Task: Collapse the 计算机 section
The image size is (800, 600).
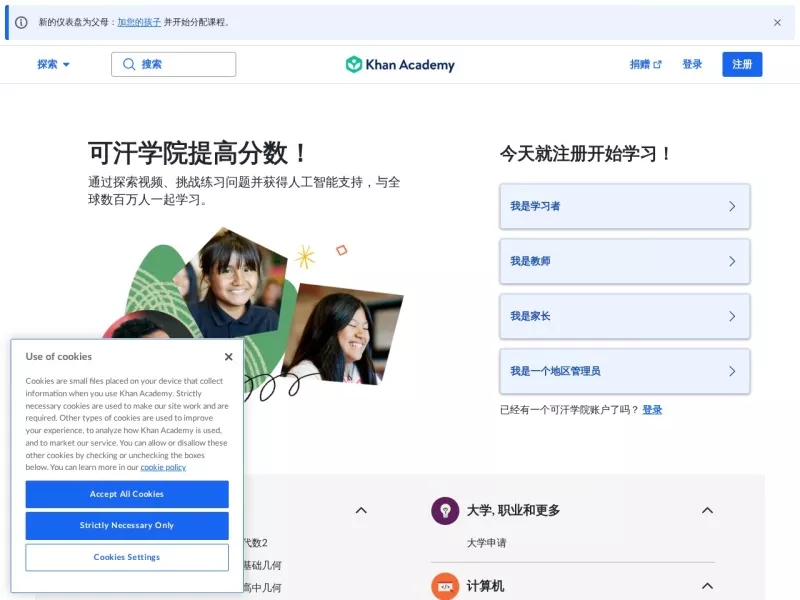Action: pos(707,586)
